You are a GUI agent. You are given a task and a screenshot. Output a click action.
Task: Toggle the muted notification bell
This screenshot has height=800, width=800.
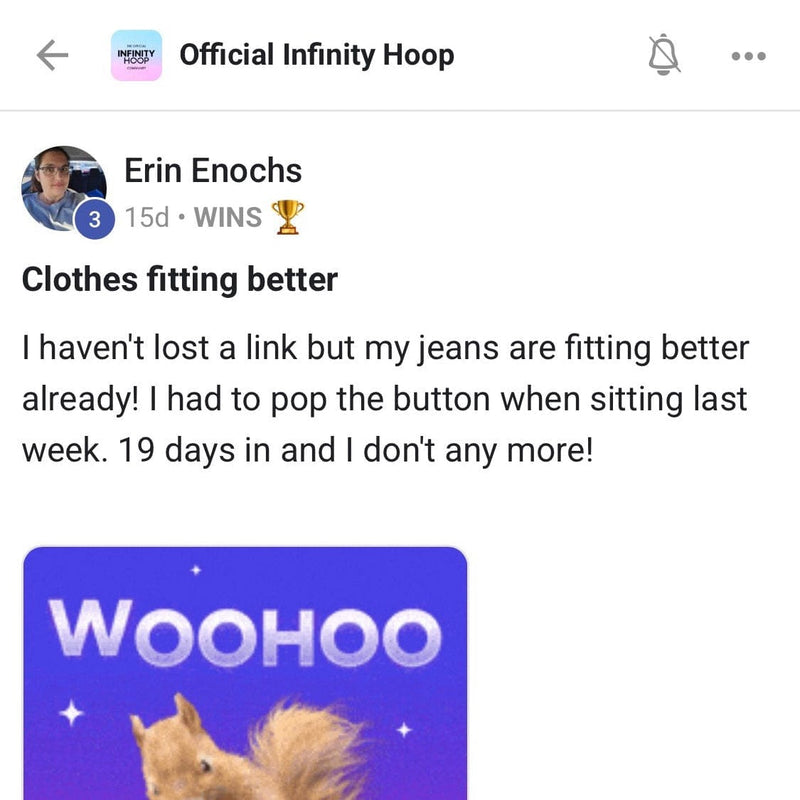click(664, 56)
